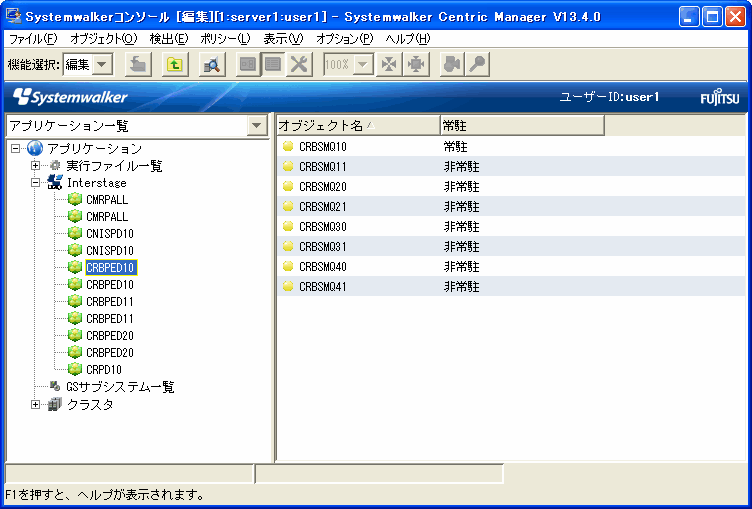The height and width of the screenshot is (509, 752).
Task: Sort by オブジェクト名 column header
Action: click(x=358, y=126)
